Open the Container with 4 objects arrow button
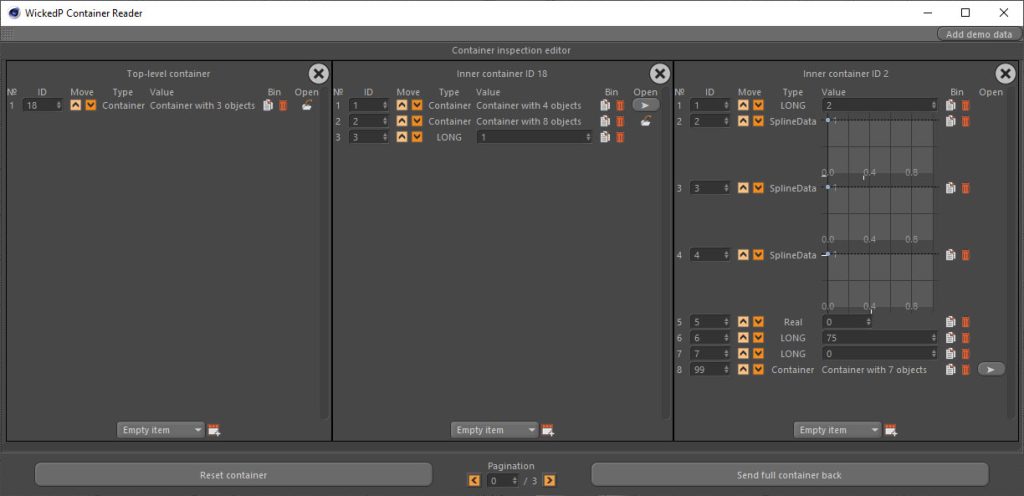This screenshot has width=1024, height=496. coord(646,105)
